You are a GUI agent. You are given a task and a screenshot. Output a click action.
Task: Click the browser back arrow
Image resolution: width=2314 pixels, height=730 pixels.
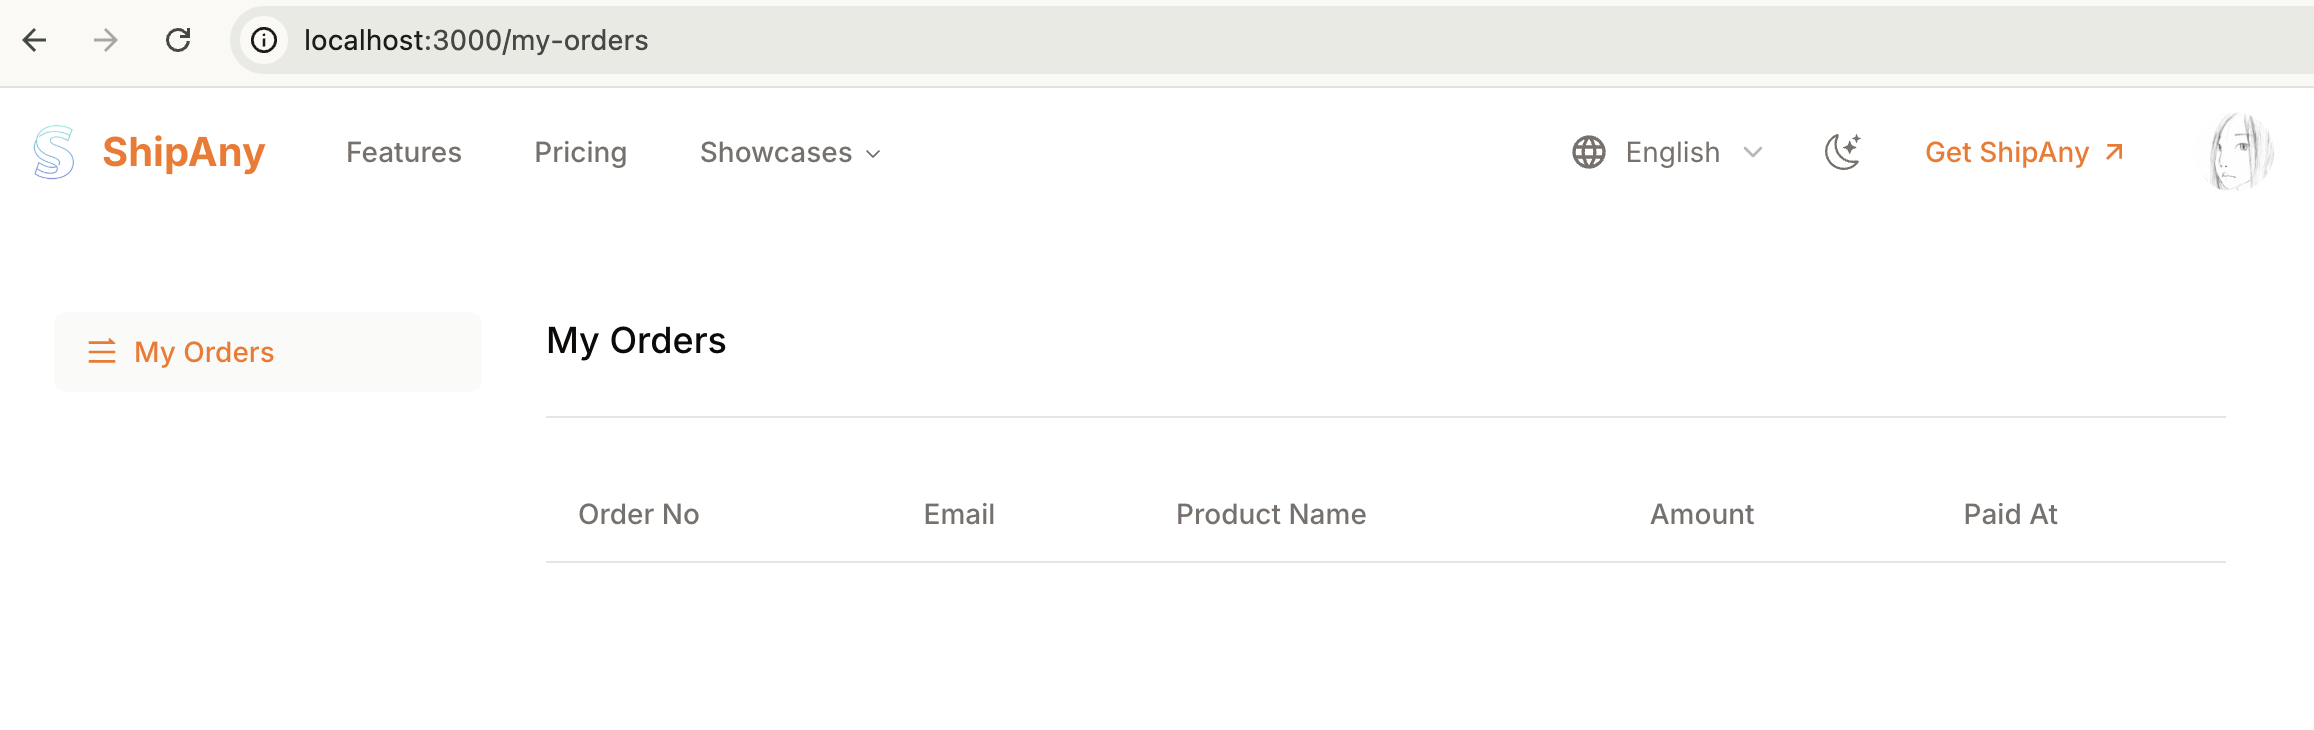click(x=35, y=40)
